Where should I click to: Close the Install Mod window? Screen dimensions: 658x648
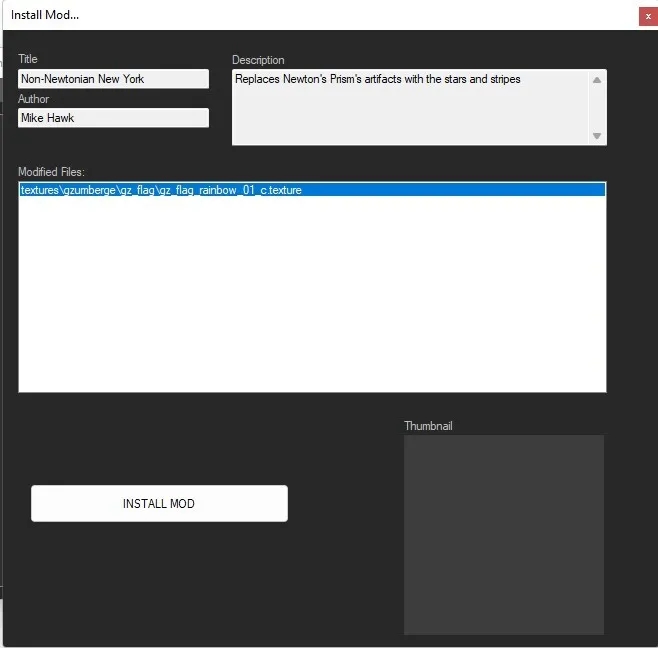pyautogui.click(x=648, y=16)
